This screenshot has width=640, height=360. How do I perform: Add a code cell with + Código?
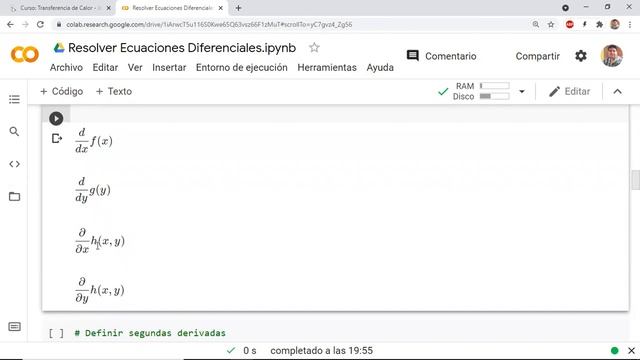[62, 91]
